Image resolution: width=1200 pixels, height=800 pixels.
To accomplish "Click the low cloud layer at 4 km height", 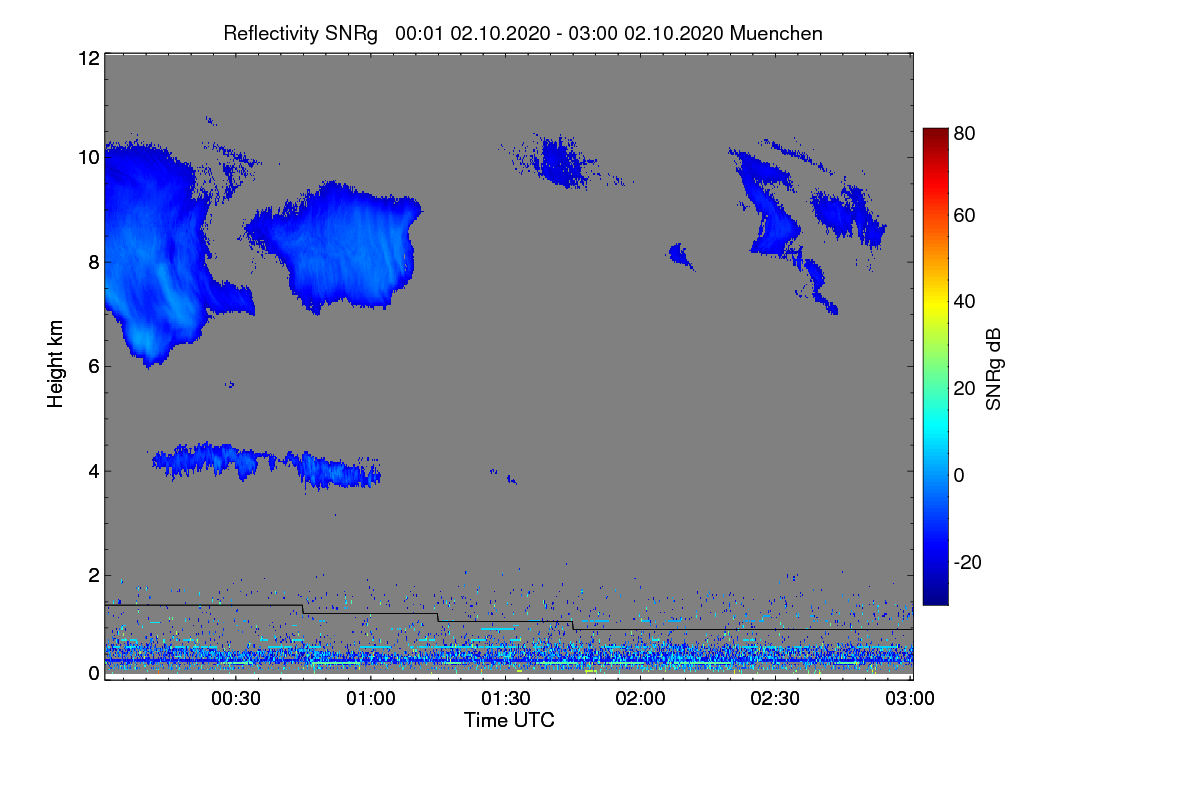I will [266, 464].
